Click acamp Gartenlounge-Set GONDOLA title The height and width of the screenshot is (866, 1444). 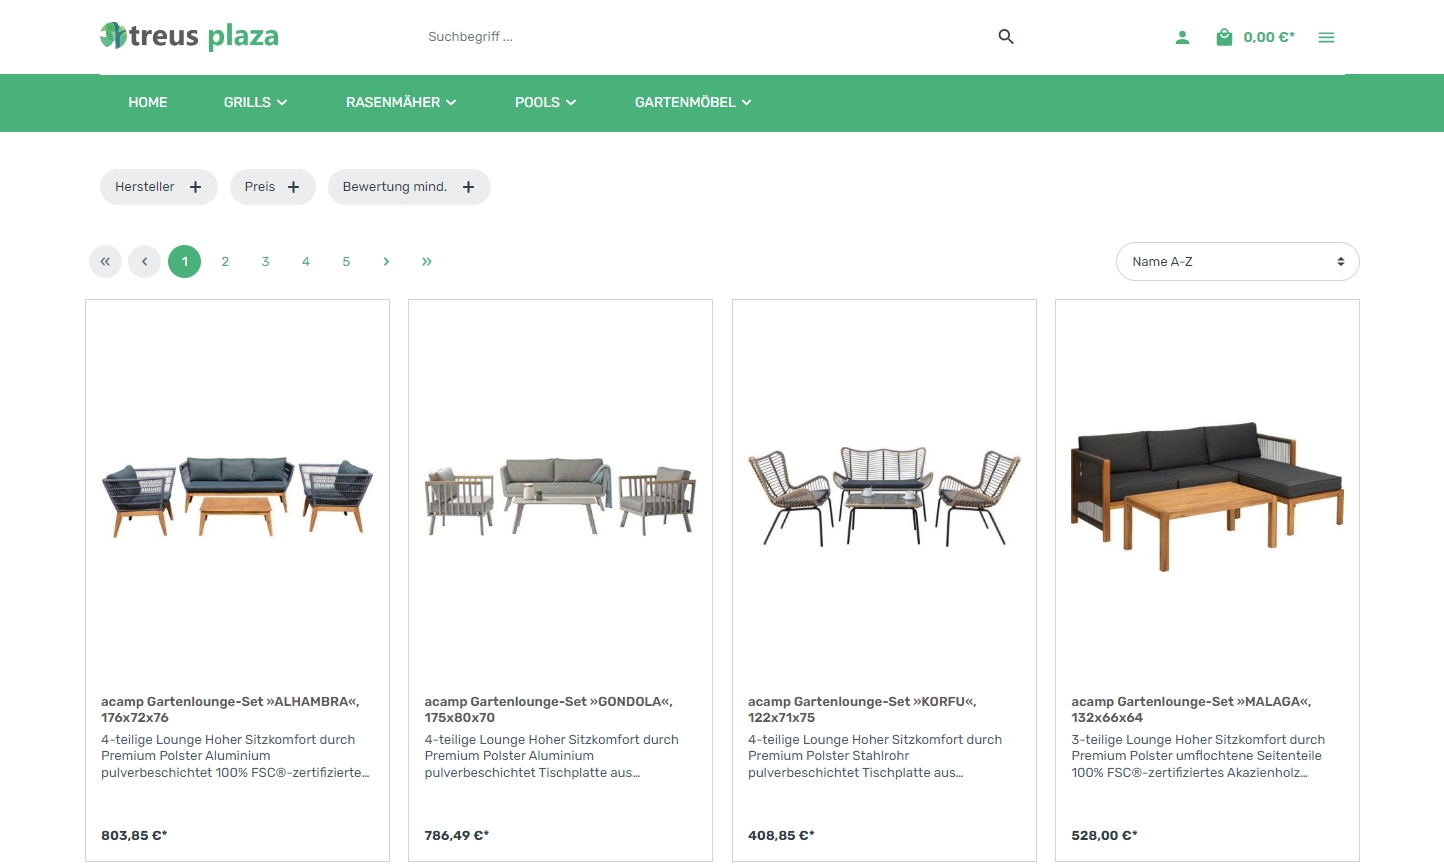(548, 709)
